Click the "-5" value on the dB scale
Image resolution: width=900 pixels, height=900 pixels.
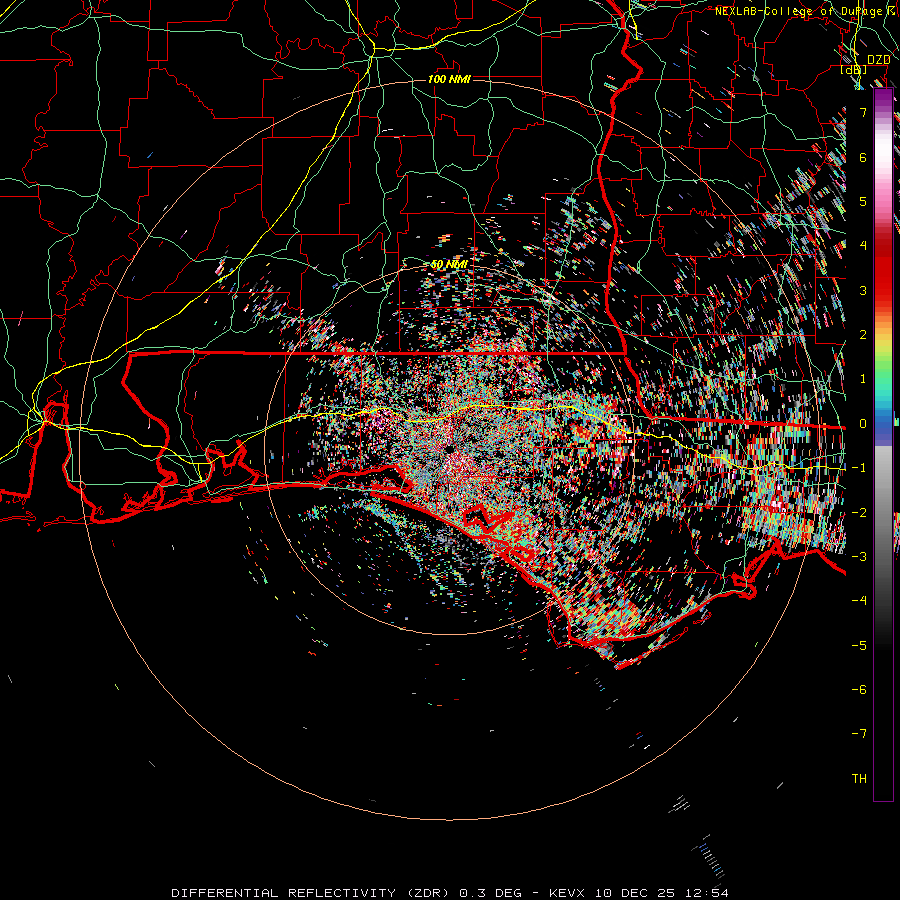coord(859,646)
